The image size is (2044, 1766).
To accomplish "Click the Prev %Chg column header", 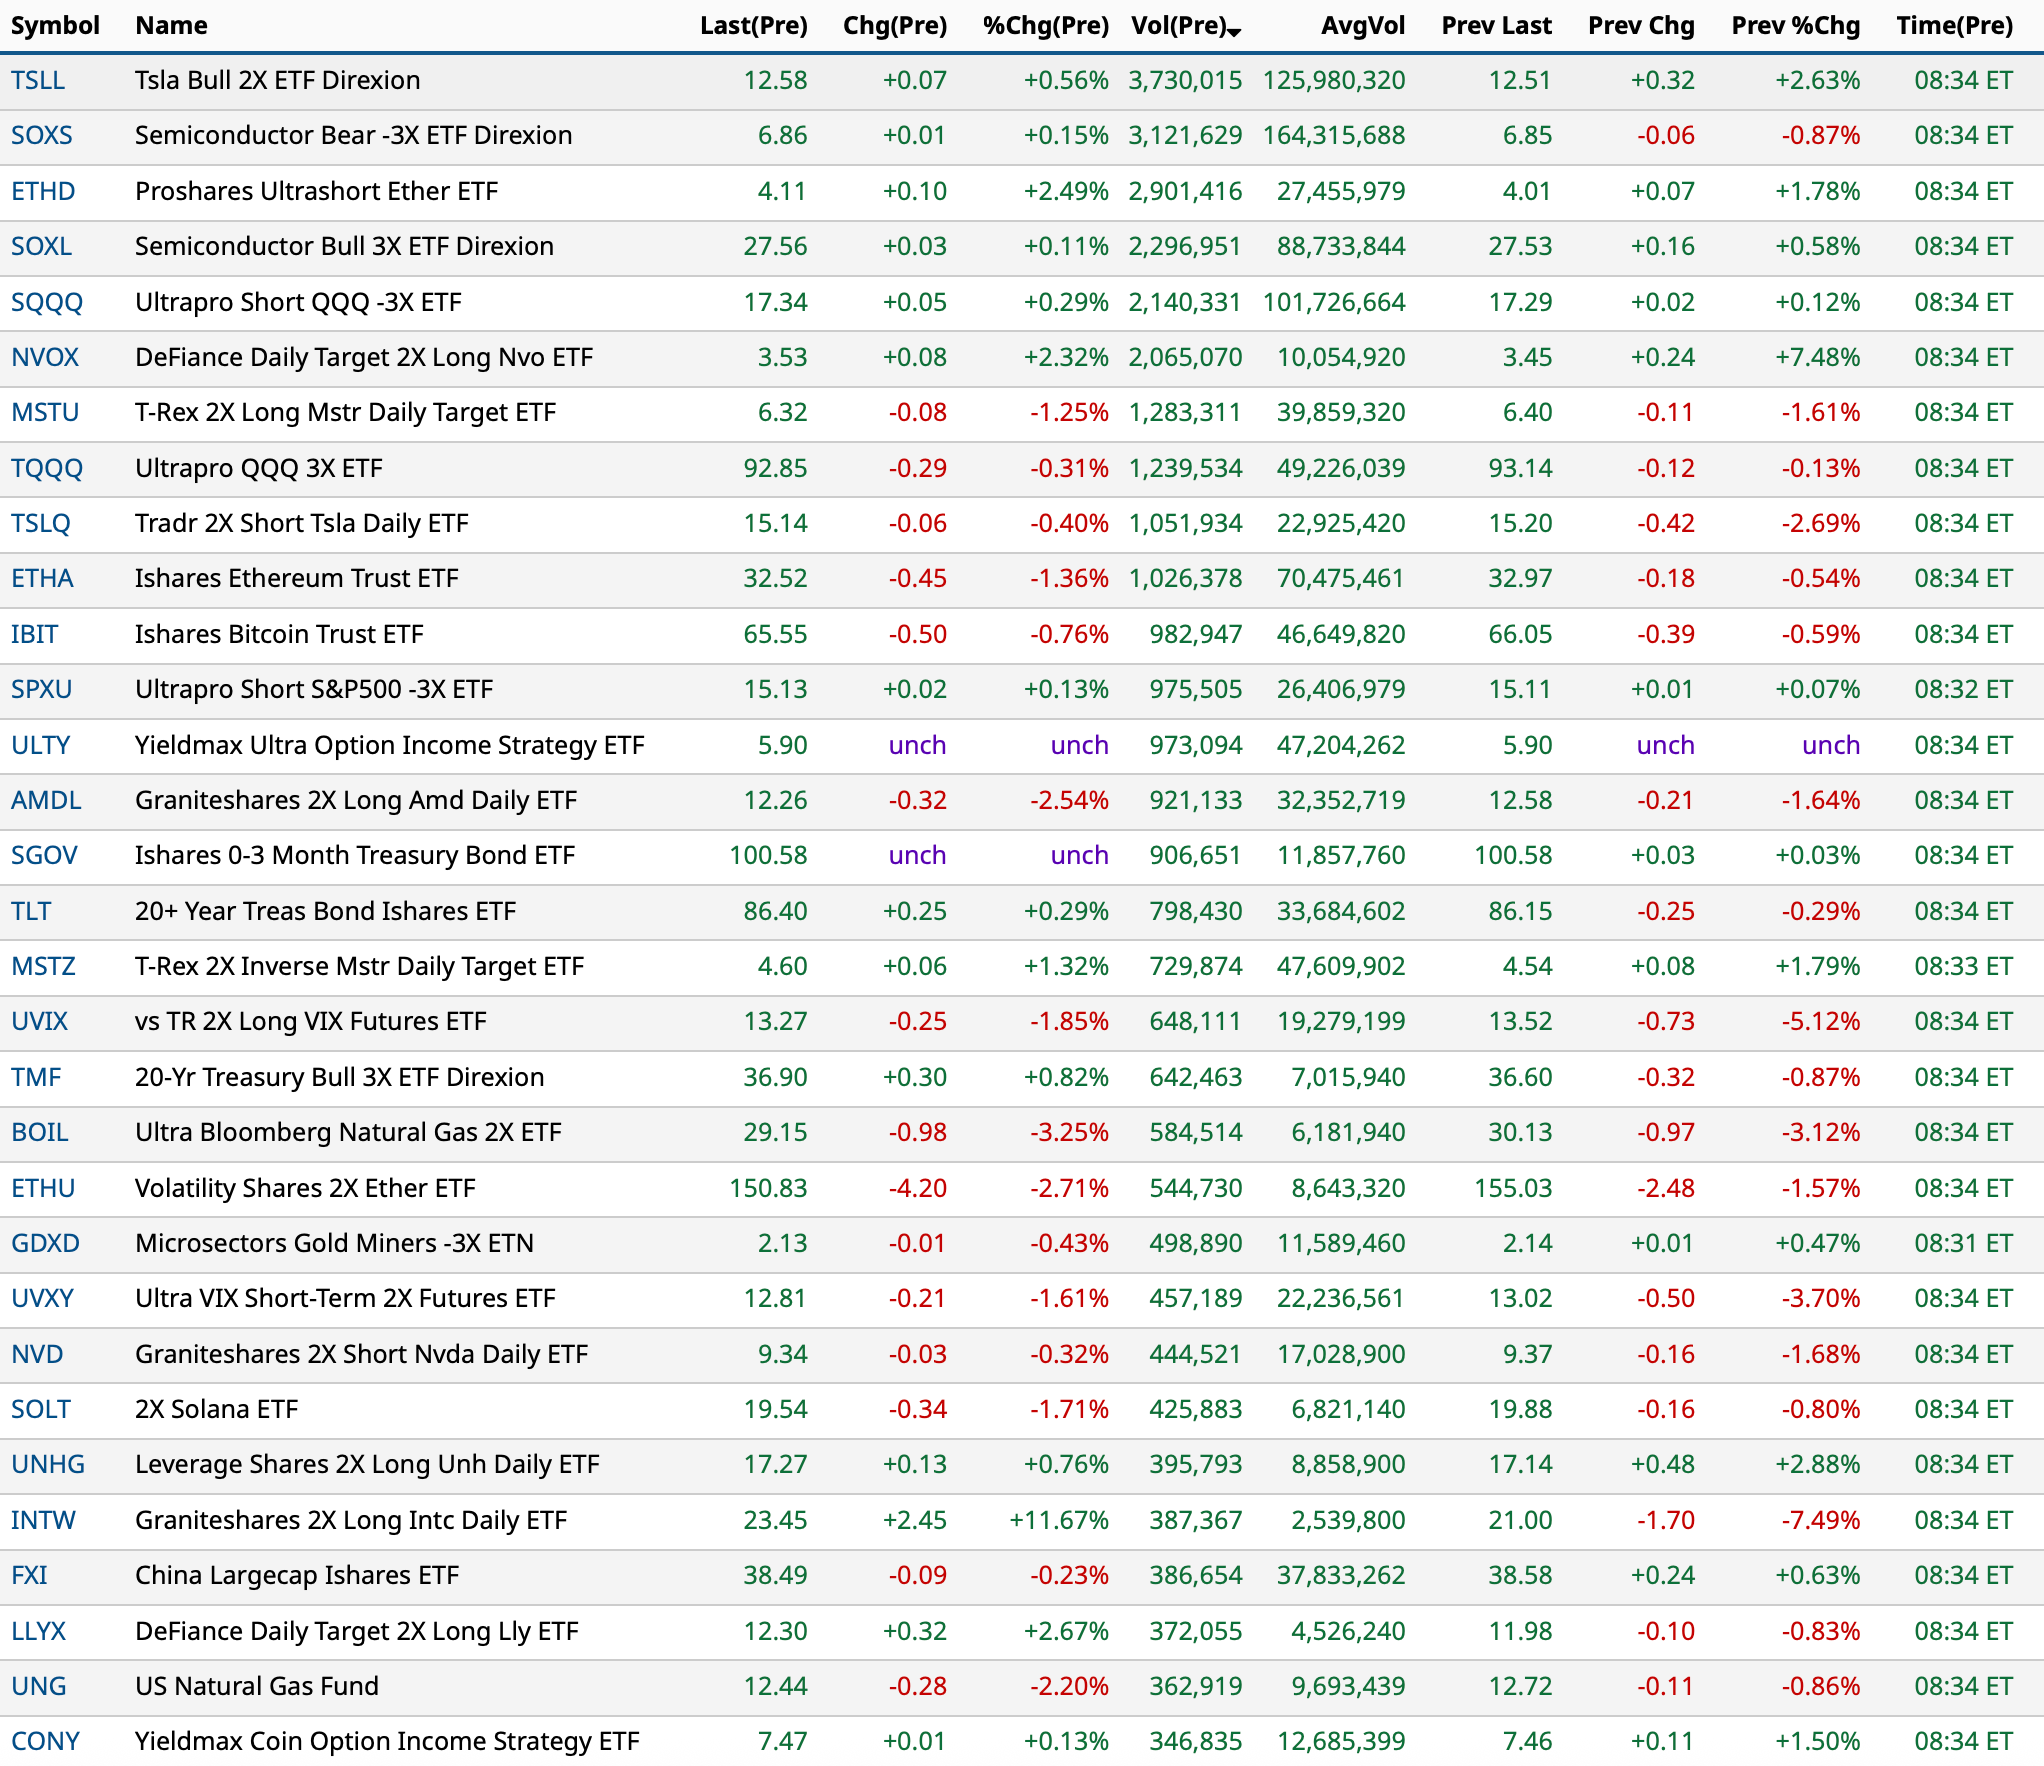I will click(x=1795, y=26).
